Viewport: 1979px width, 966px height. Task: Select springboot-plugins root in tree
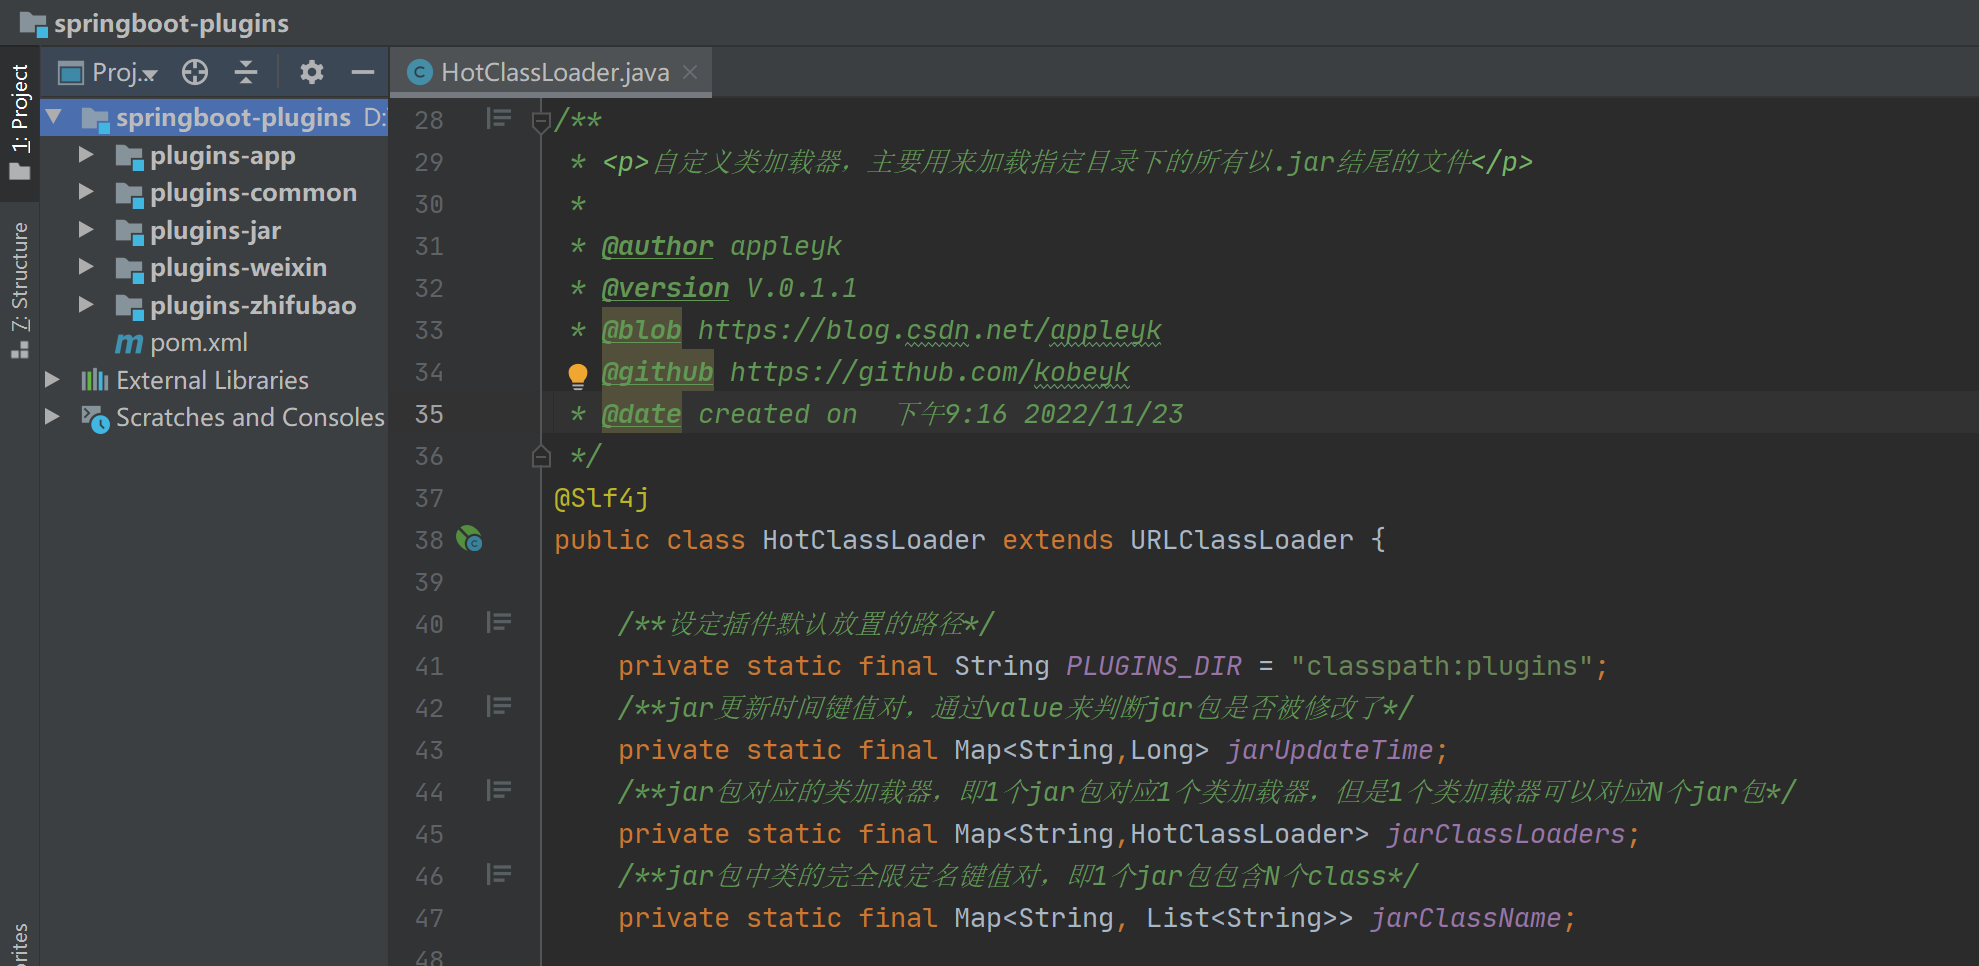(233, 118)
